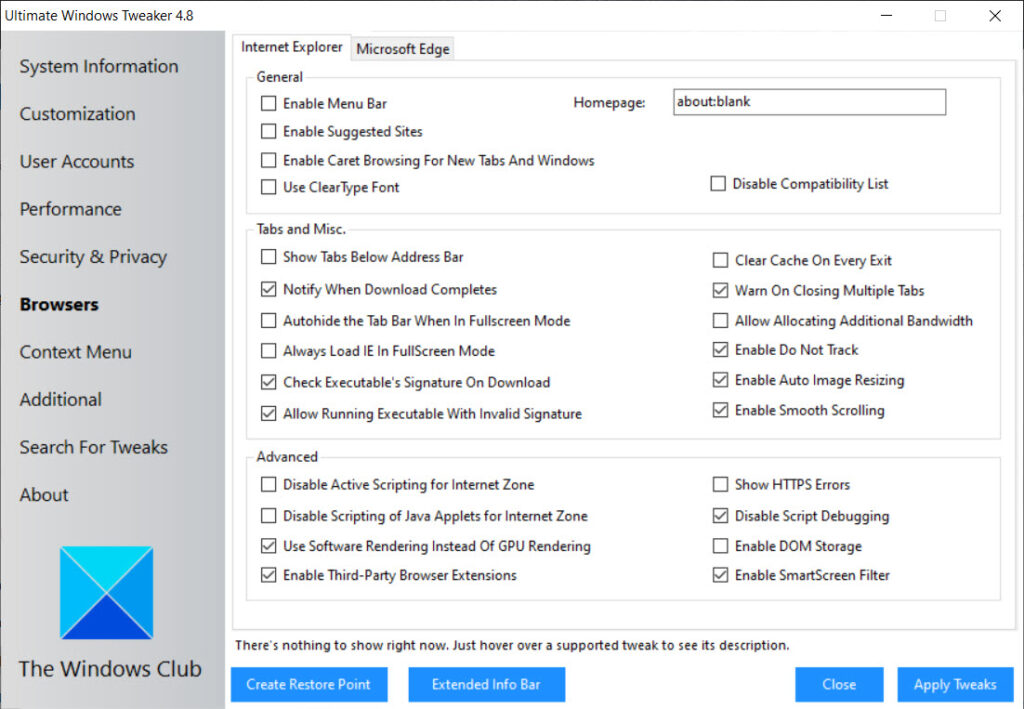Viewport: 1024px width, 709px height.
Task: Click Create Restore Point button
Action: tap(309, 684)
